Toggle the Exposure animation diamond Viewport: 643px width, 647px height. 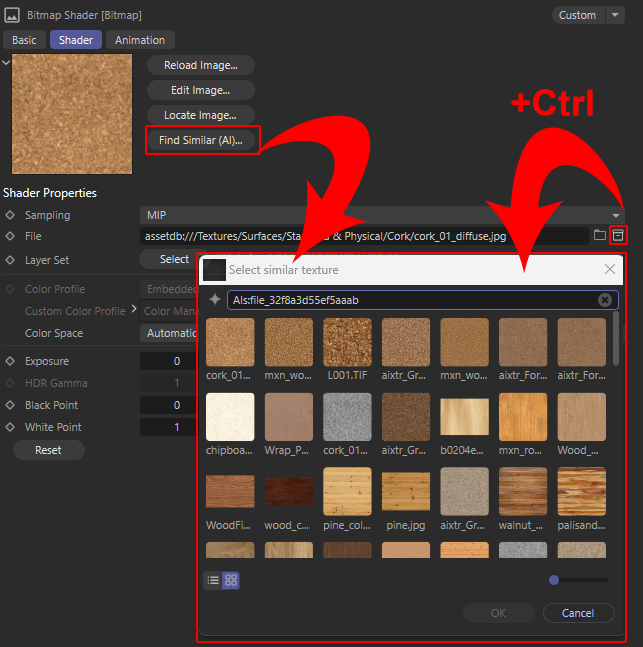[10, 361]
